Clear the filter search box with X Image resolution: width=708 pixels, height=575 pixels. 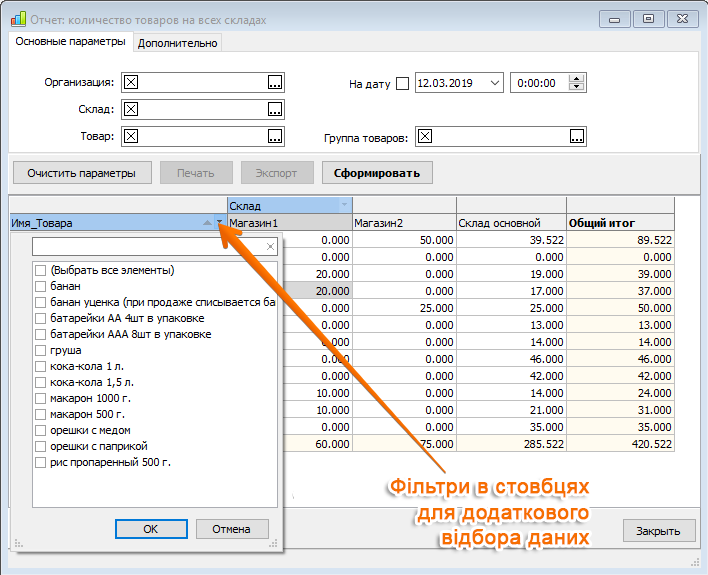(x=270, y=247)
